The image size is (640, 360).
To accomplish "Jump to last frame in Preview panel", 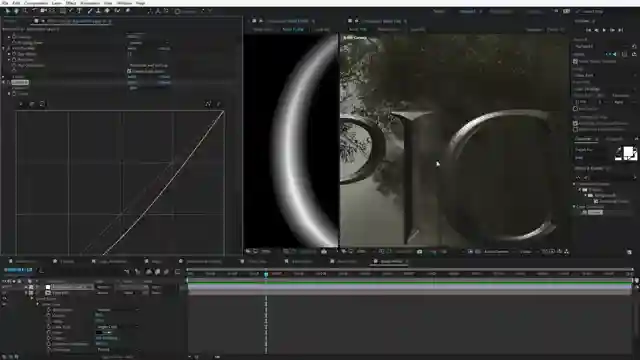I will click(620, 30).
